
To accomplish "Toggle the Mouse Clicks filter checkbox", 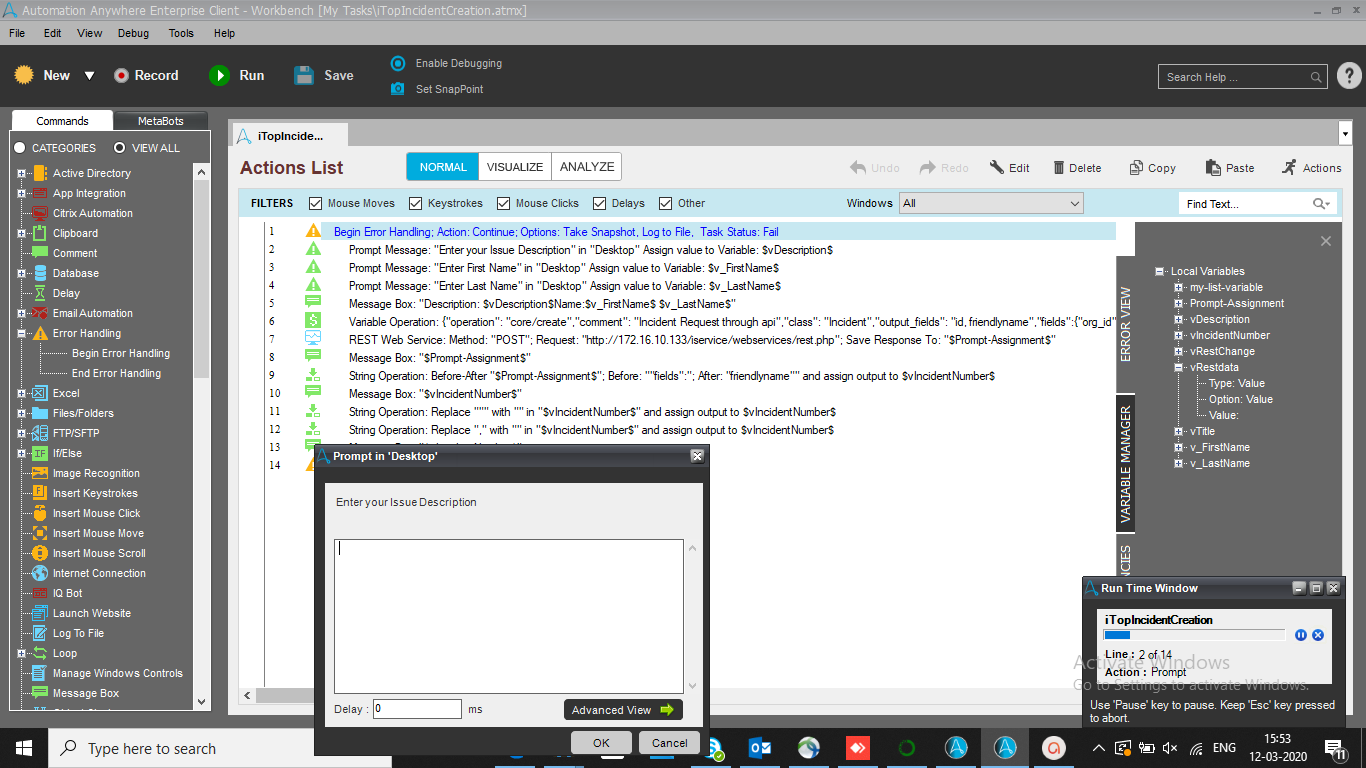I will coord(504,203).
